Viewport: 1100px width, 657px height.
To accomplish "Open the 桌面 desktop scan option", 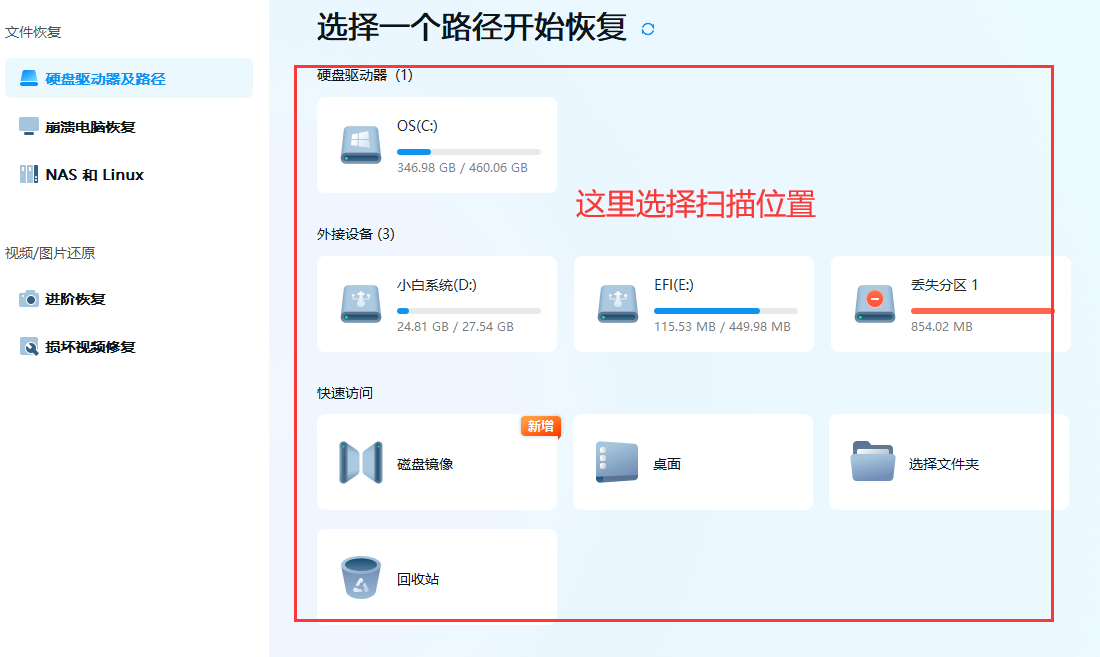I will pyautogui.click(x=617, y=462).
